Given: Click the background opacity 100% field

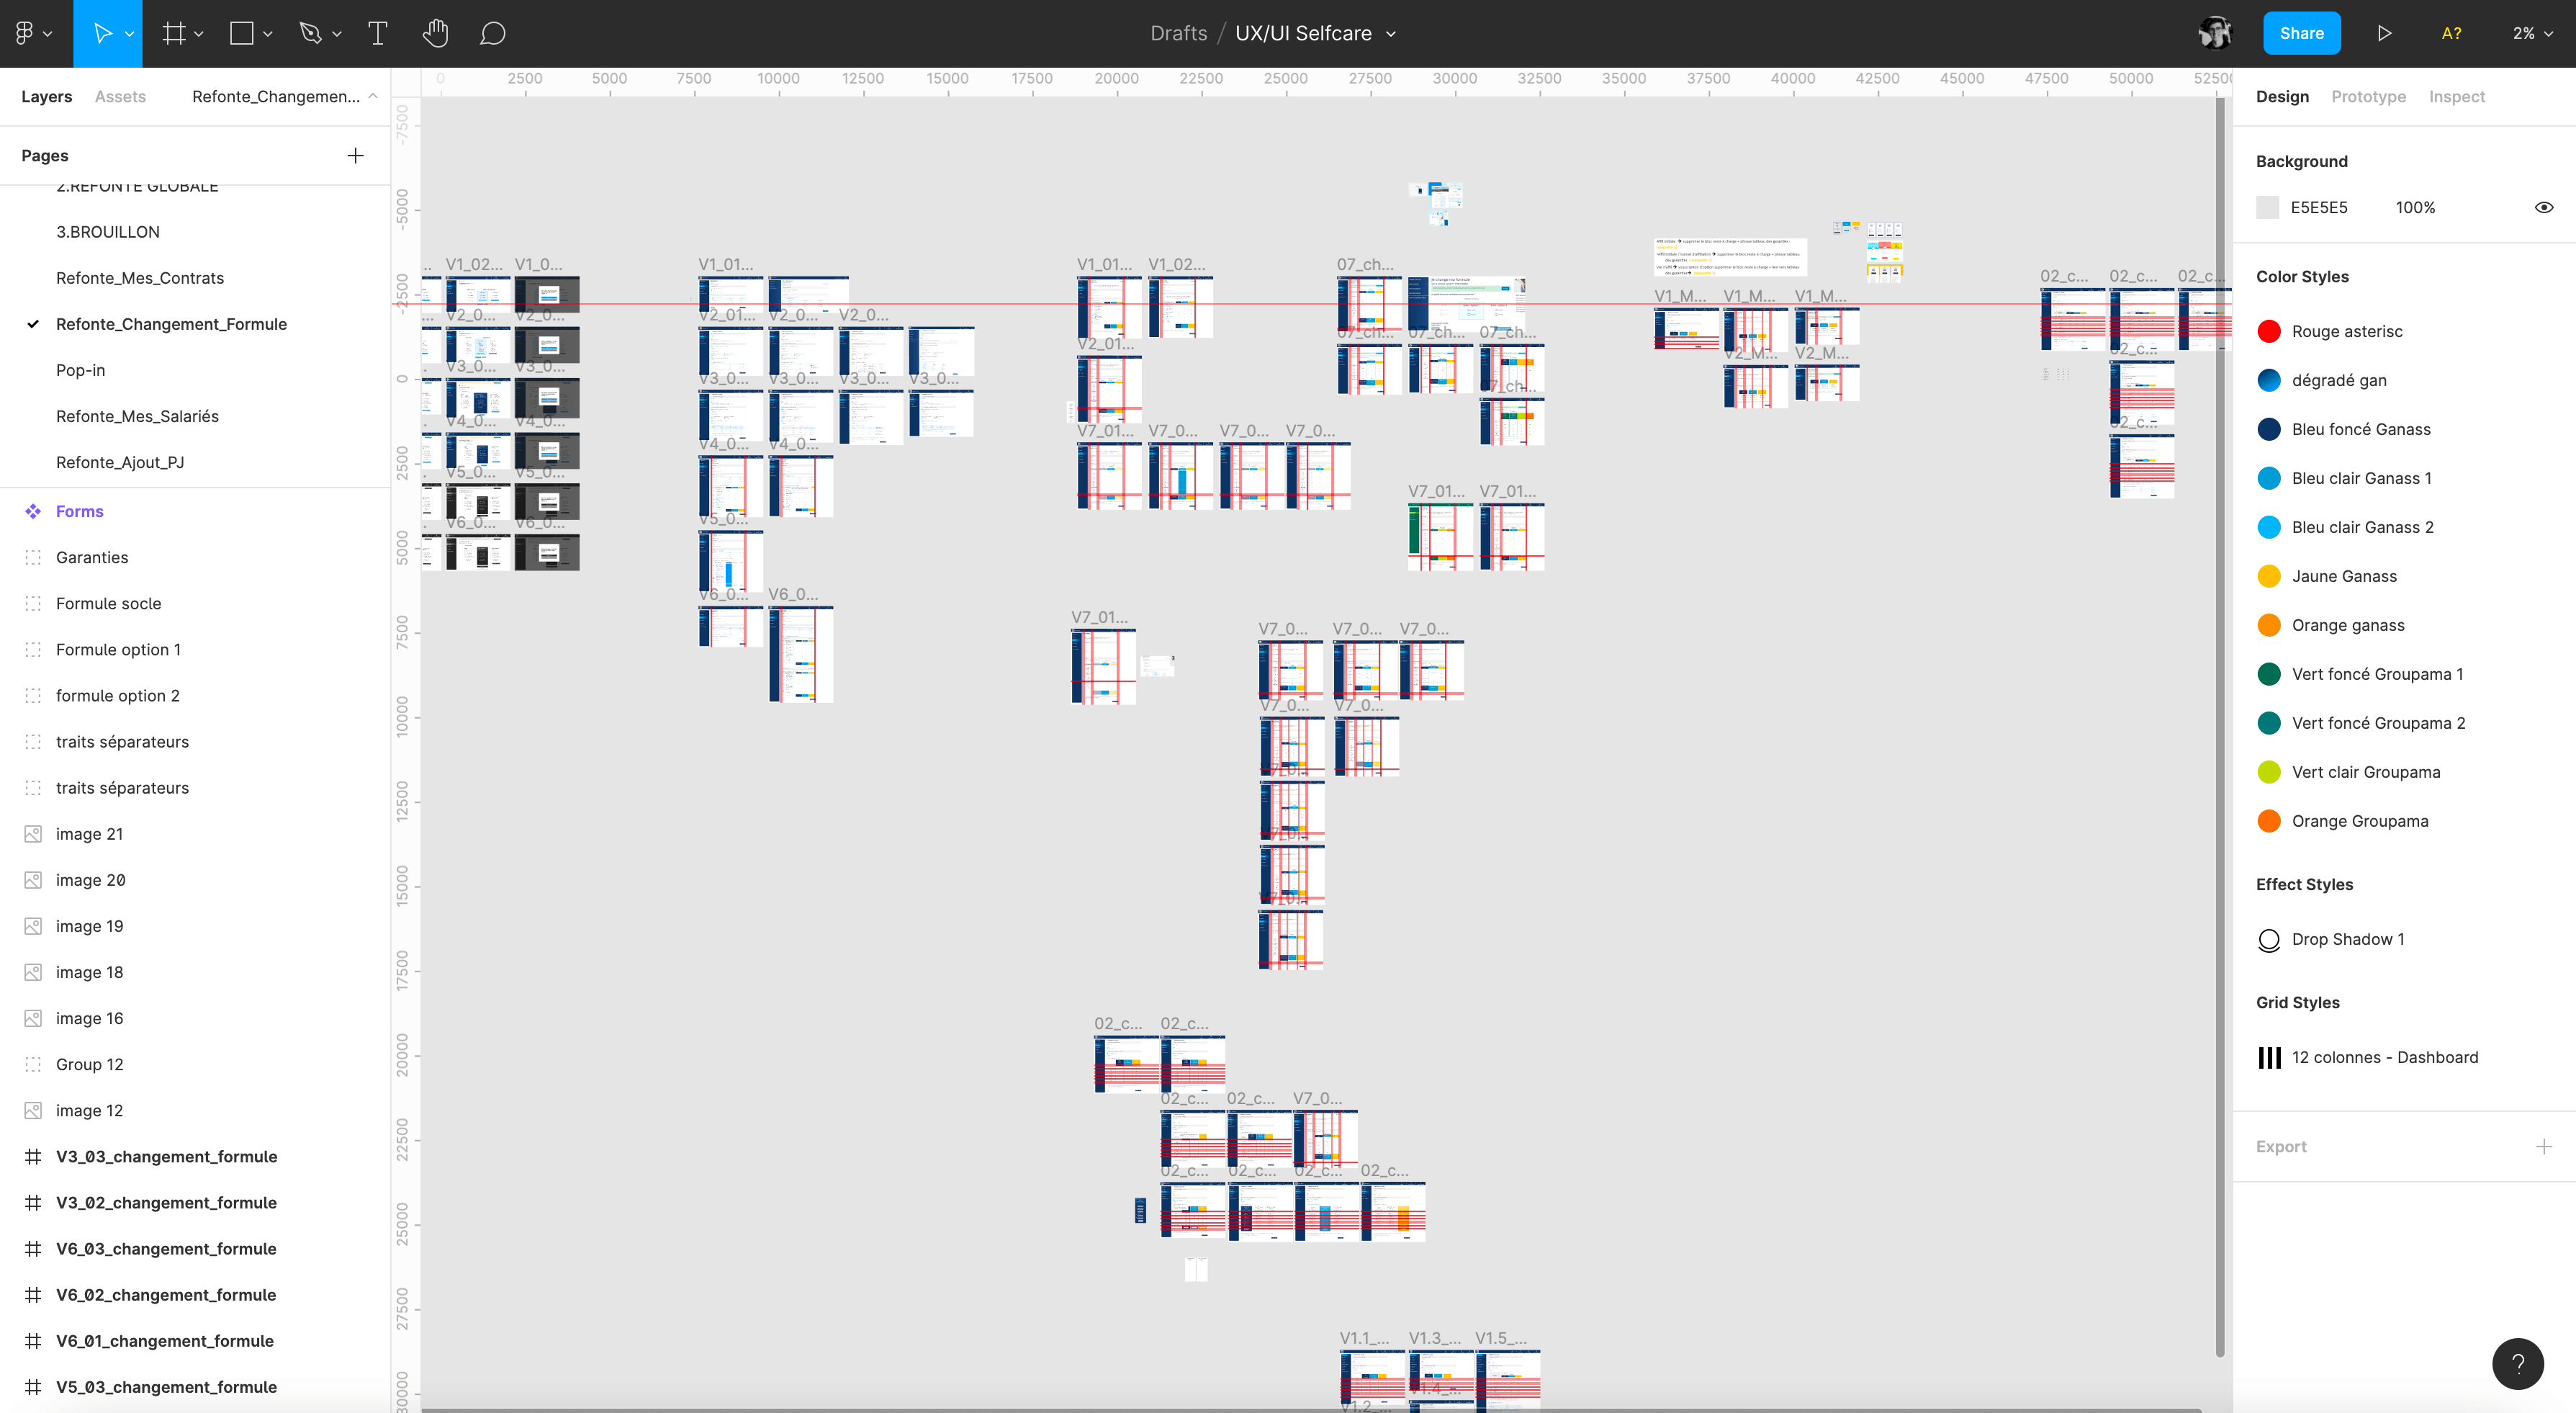Looking at the screenshot, I should tap(2415, 207).
